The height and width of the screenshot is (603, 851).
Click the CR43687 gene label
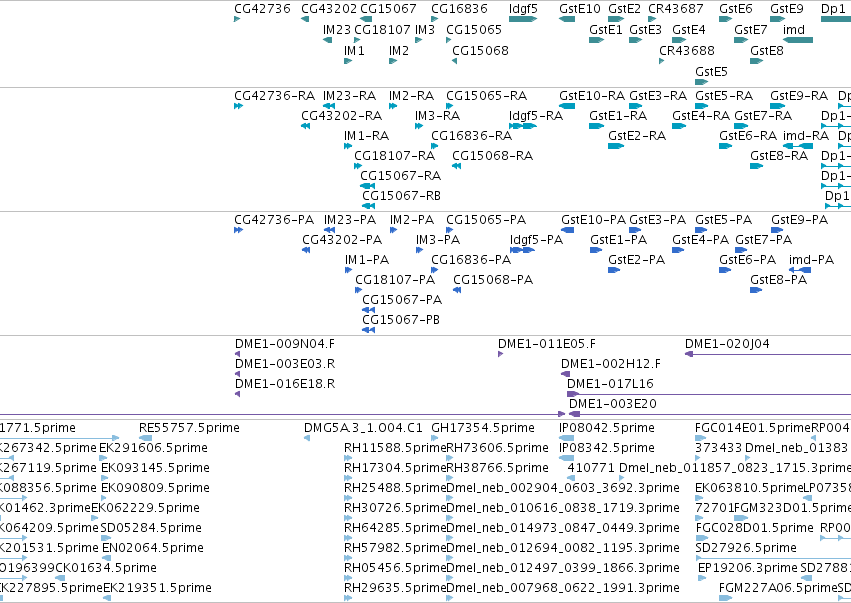point(676,9)
